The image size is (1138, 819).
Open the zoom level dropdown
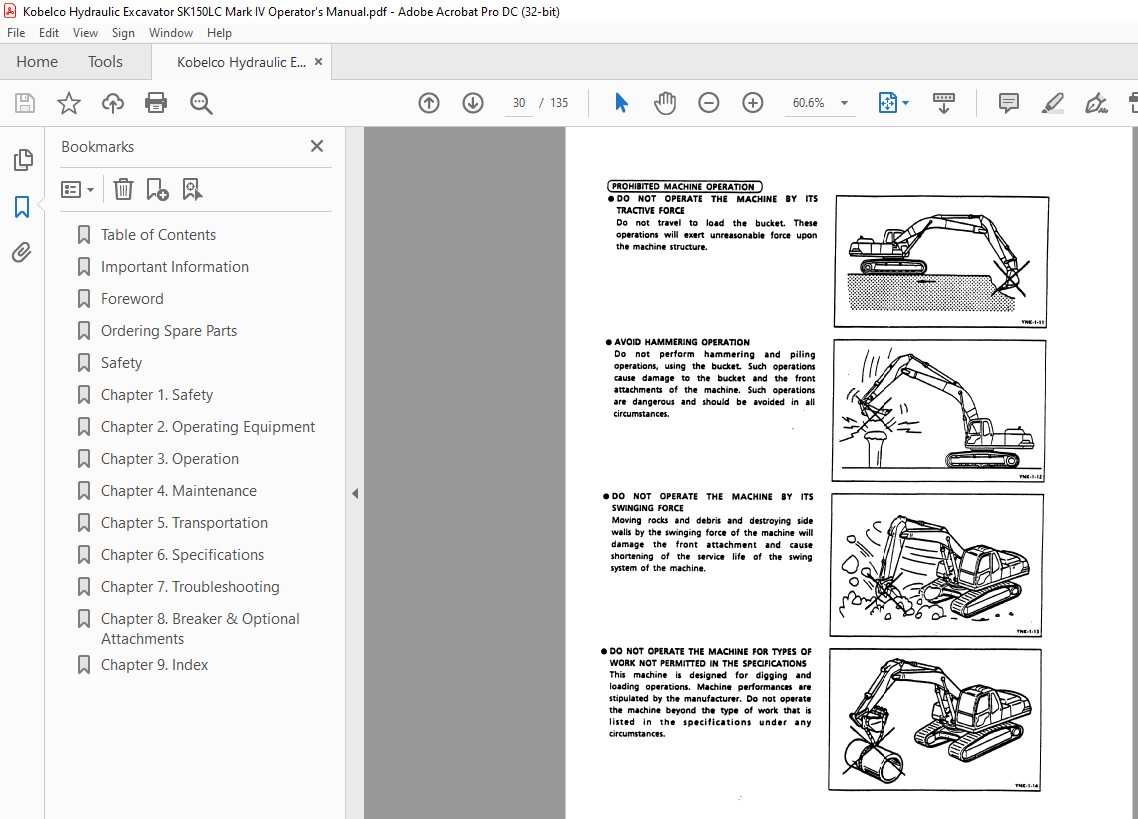844,103
